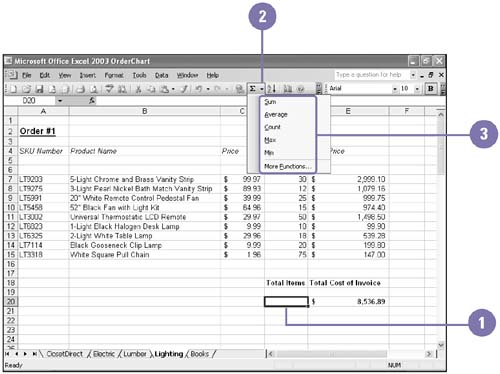Print the worksheet with Print icon
This screenshot has width=500, height=374.
(81, 89)
